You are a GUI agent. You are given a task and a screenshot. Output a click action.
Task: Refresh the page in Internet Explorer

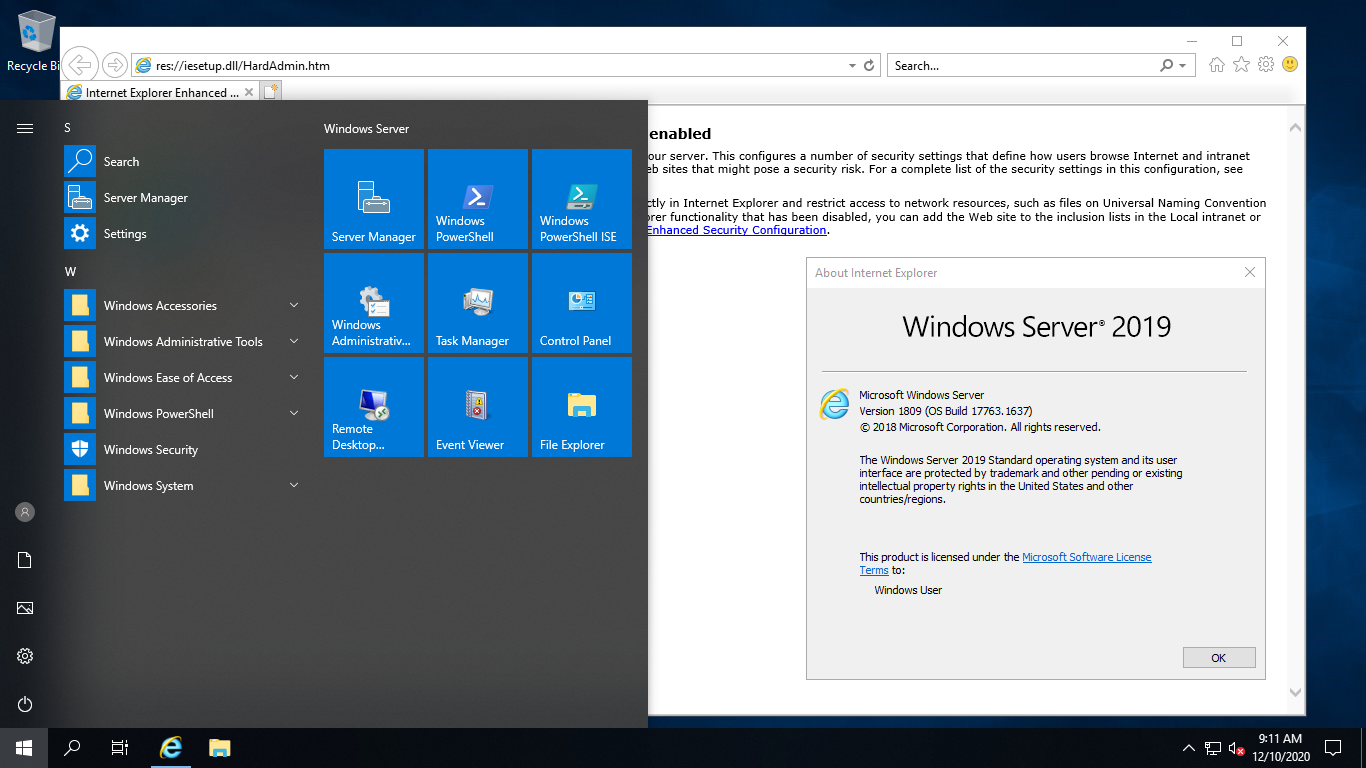pyautogui.click(x=869, y=66)
